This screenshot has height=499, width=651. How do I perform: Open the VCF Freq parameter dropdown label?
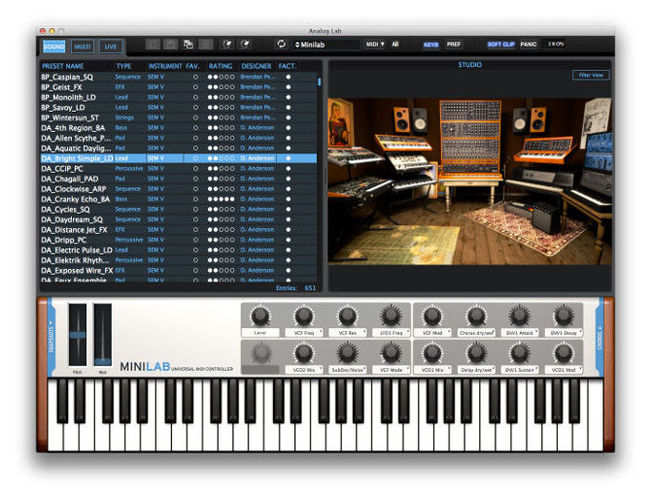(304, 333)
